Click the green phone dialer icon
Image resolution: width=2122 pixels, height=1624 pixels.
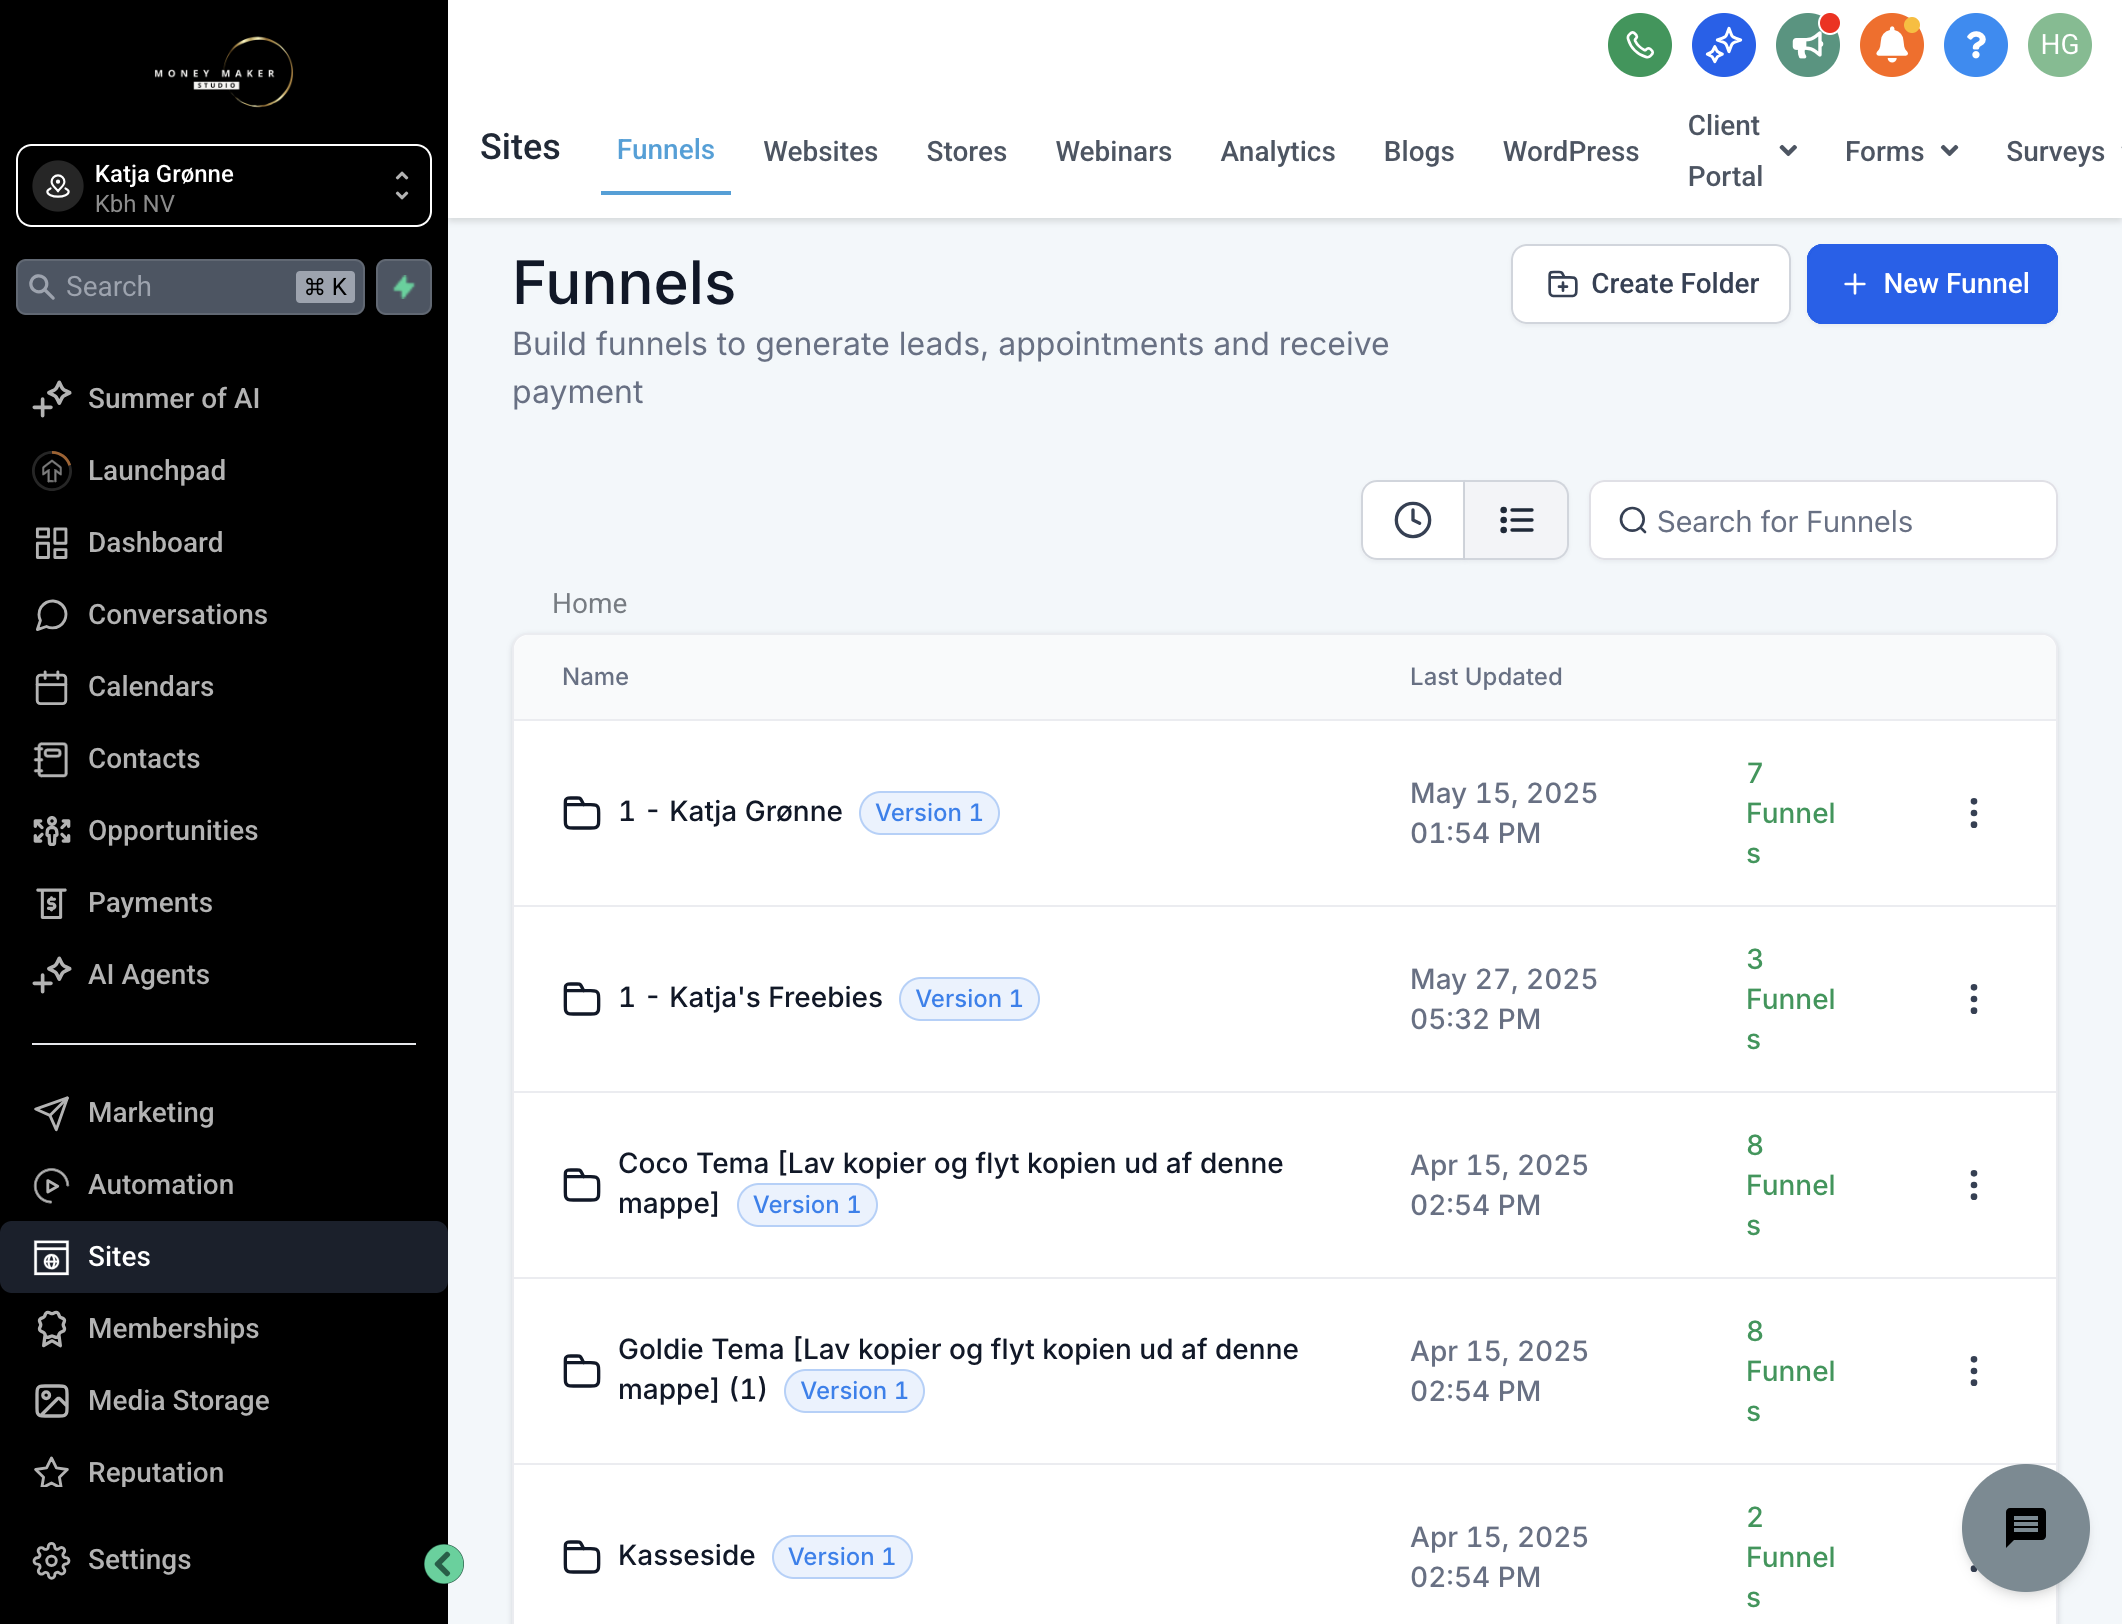click(1639, 45)
